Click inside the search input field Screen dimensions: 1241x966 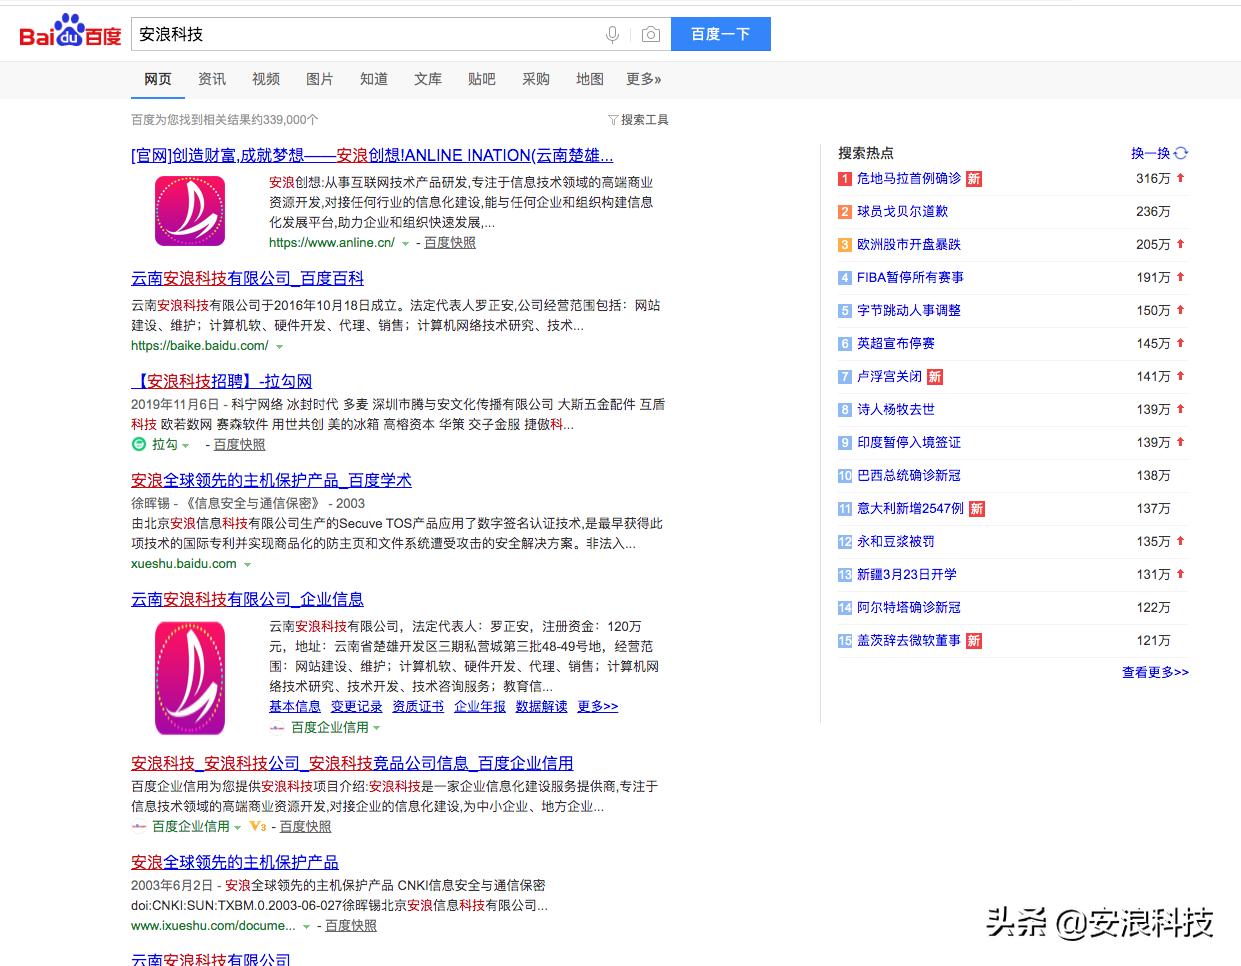pyautogui.click(x=380, y=33)
